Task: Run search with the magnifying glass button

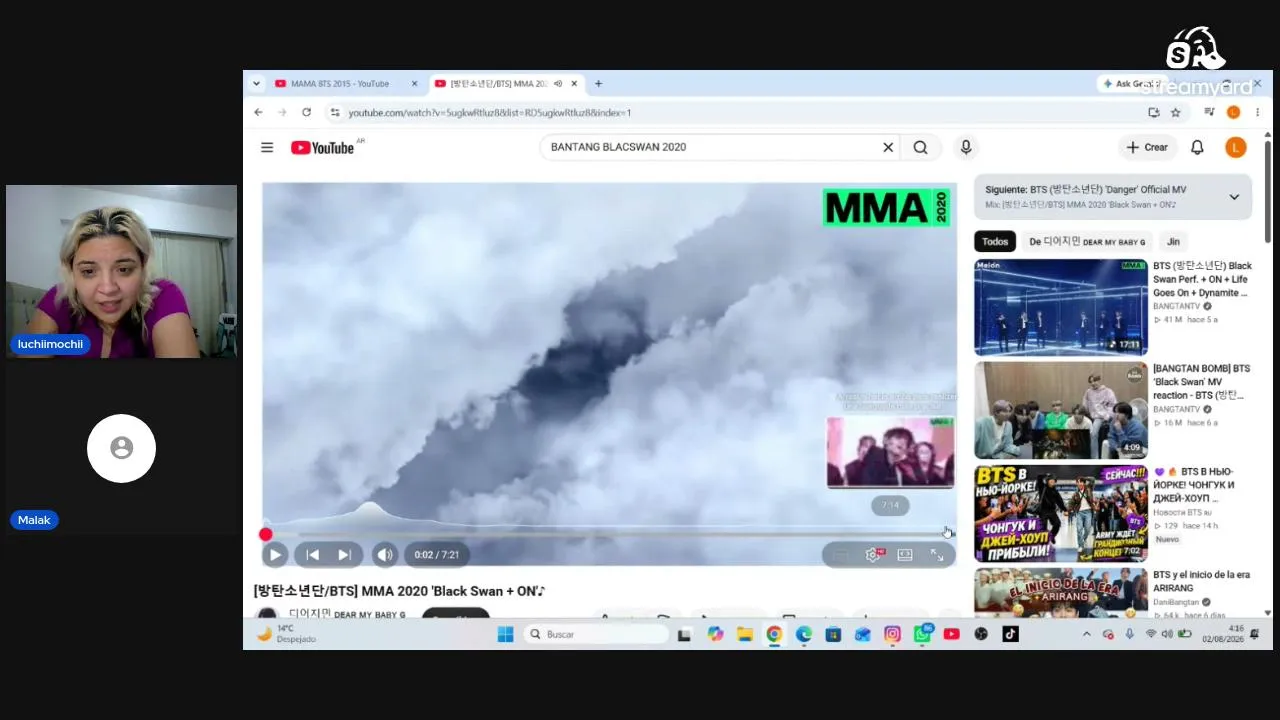Action: click(920, 147)
